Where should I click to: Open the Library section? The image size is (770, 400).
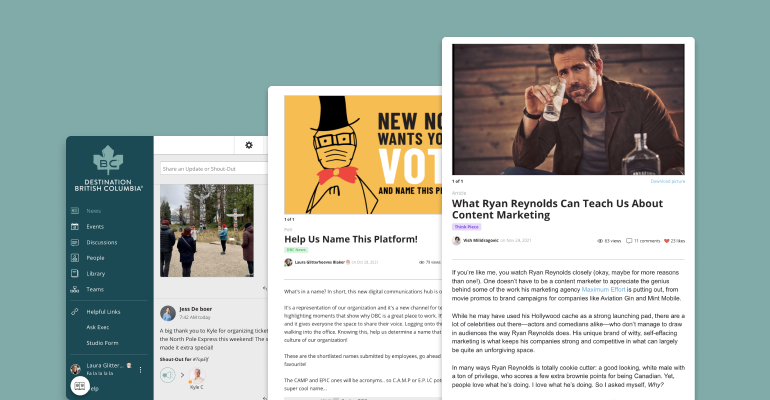pos(96,274)
